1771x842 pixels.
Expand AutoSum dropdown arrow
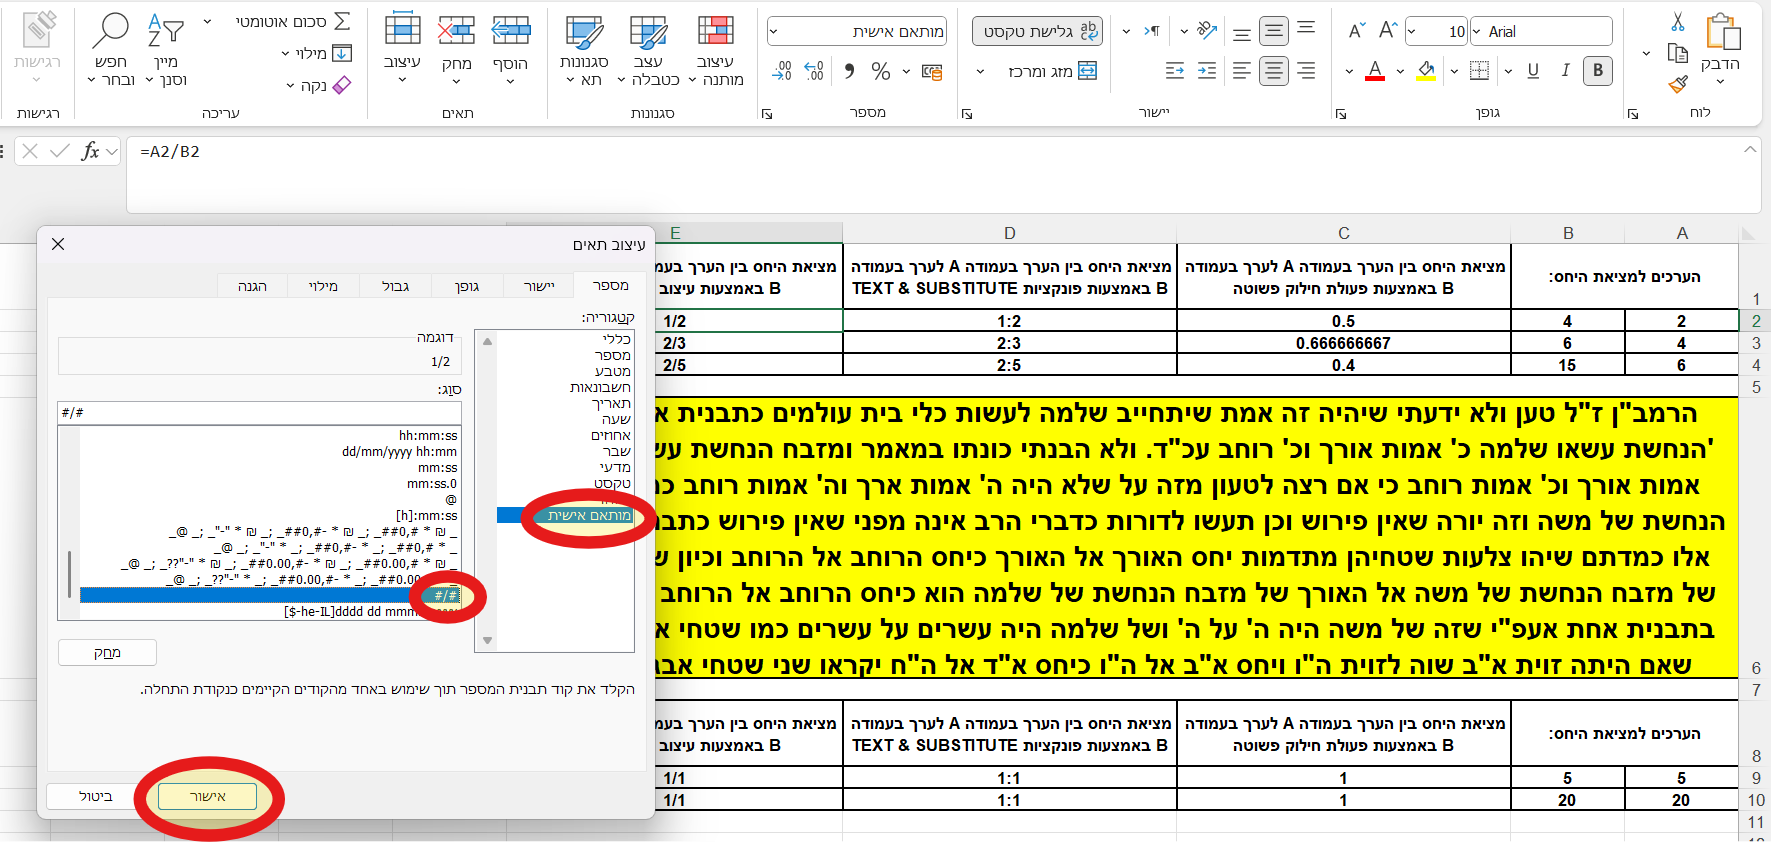[207, 21]
